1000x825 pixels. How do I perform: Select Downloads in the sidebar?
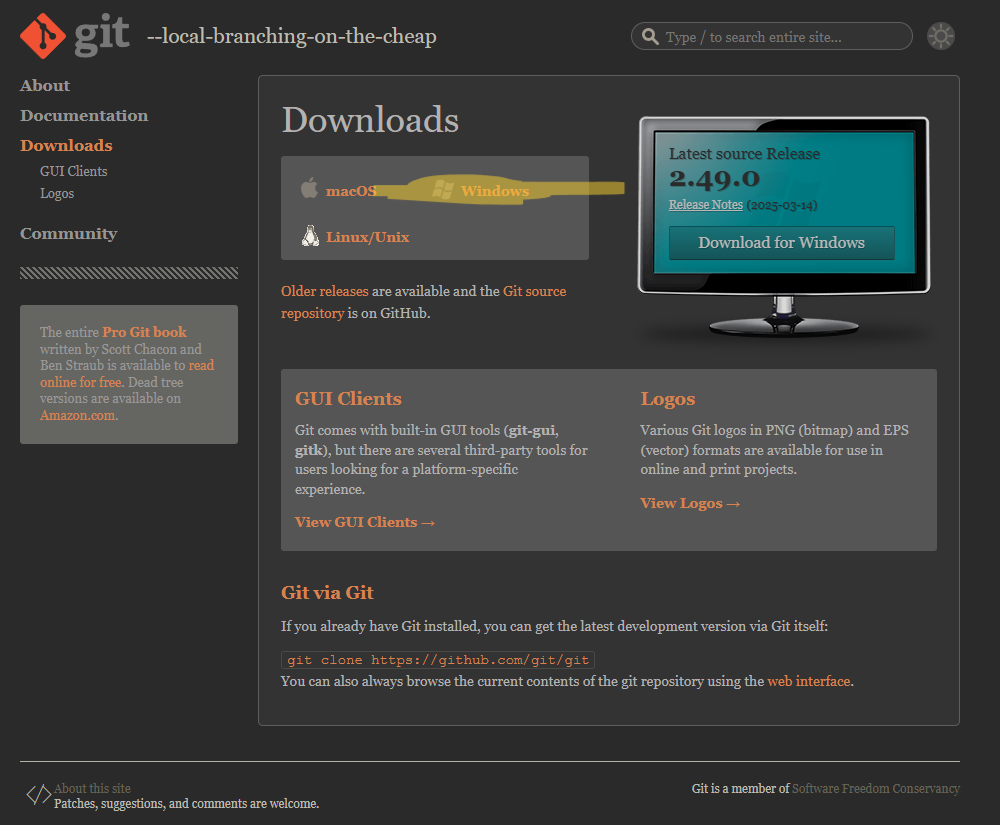tap(66, 145)
